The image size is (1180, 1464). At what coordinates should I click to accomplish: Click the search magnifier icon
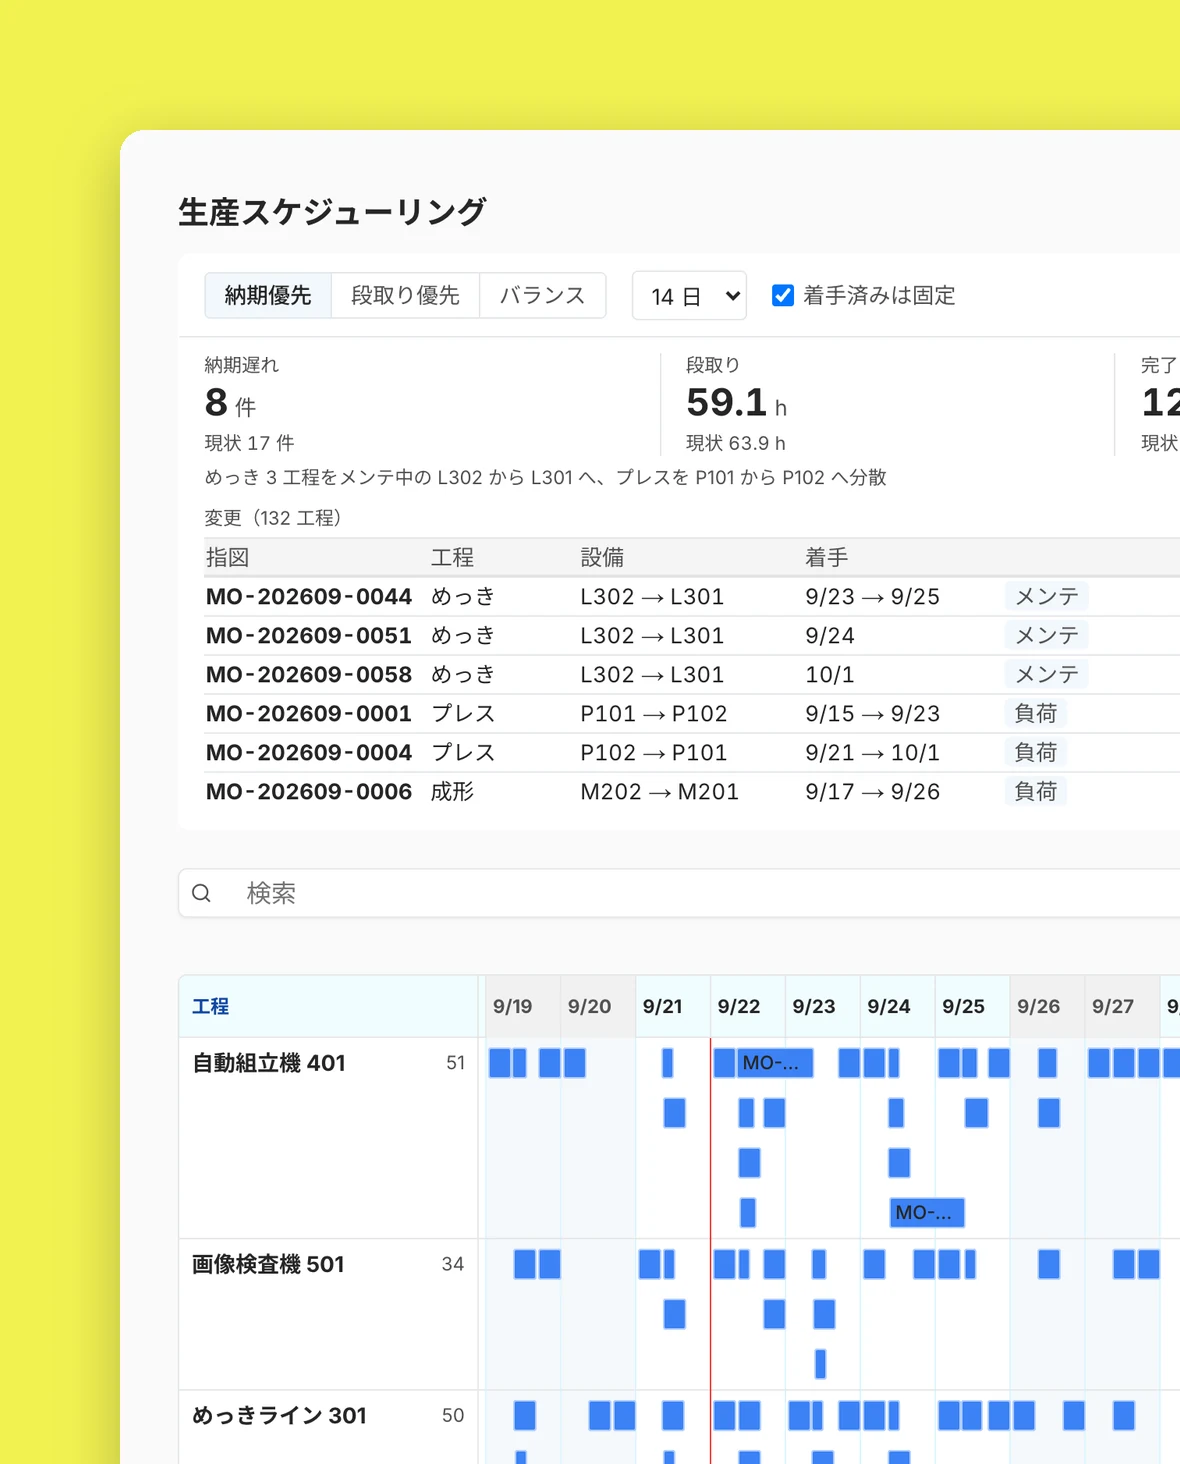(201, 893)
